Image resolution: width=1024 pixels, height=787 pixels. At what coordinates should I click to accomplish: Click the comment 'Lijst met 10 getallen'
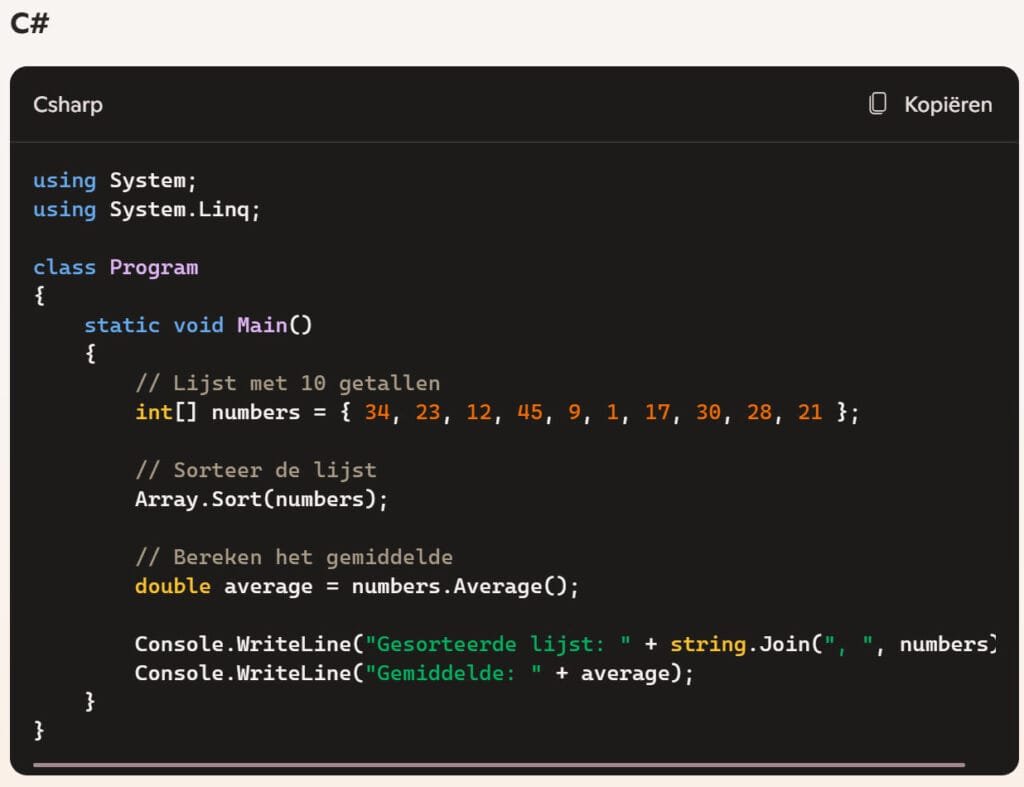(x=288, y=383)
